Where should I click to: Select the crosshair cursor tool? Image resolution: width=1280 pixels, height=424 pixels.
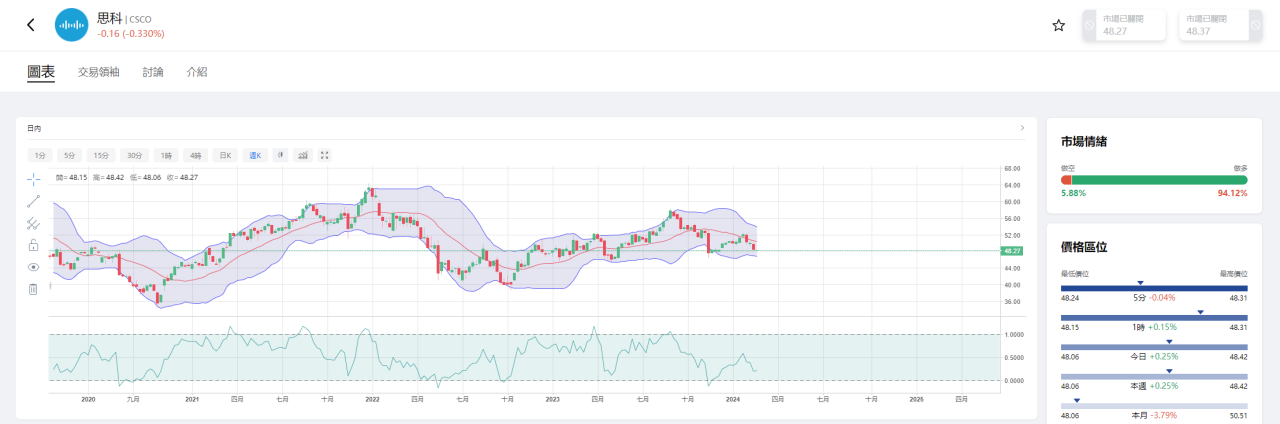click(33, 178)
